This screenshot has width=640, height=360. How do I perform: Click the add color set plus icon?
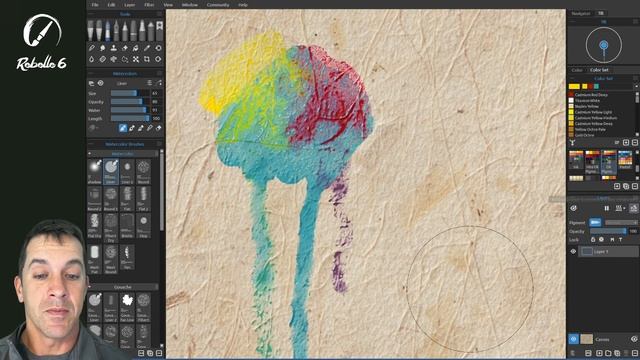pyautogui.click(x=617, y=186)
